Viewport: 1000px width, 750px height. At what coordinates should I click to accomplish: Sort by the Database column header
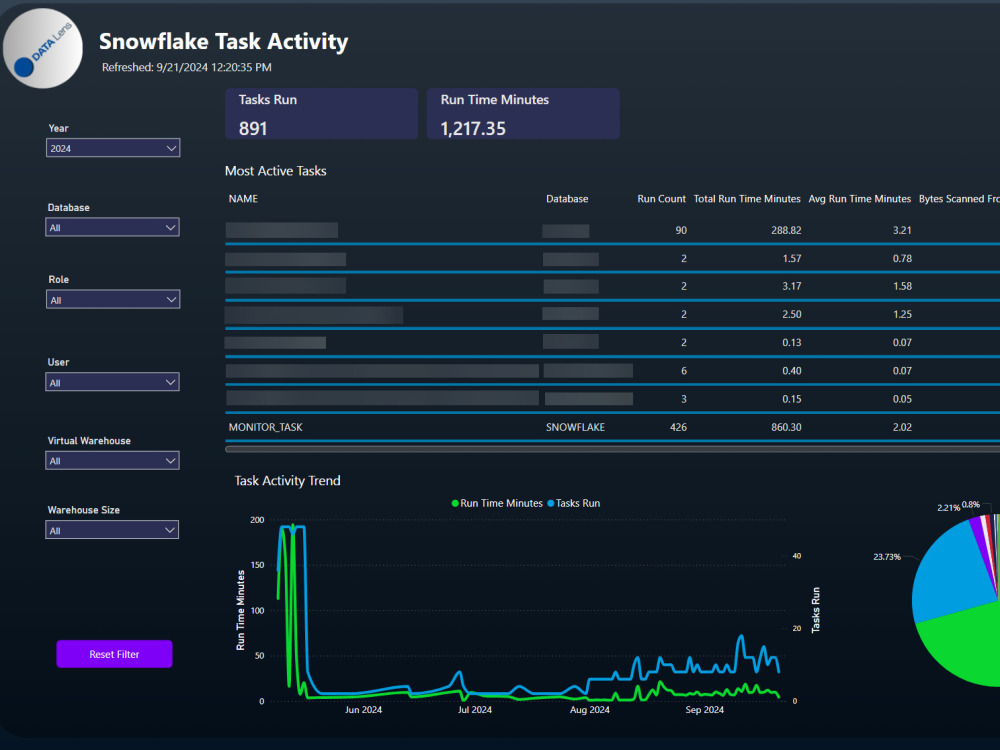567,199
